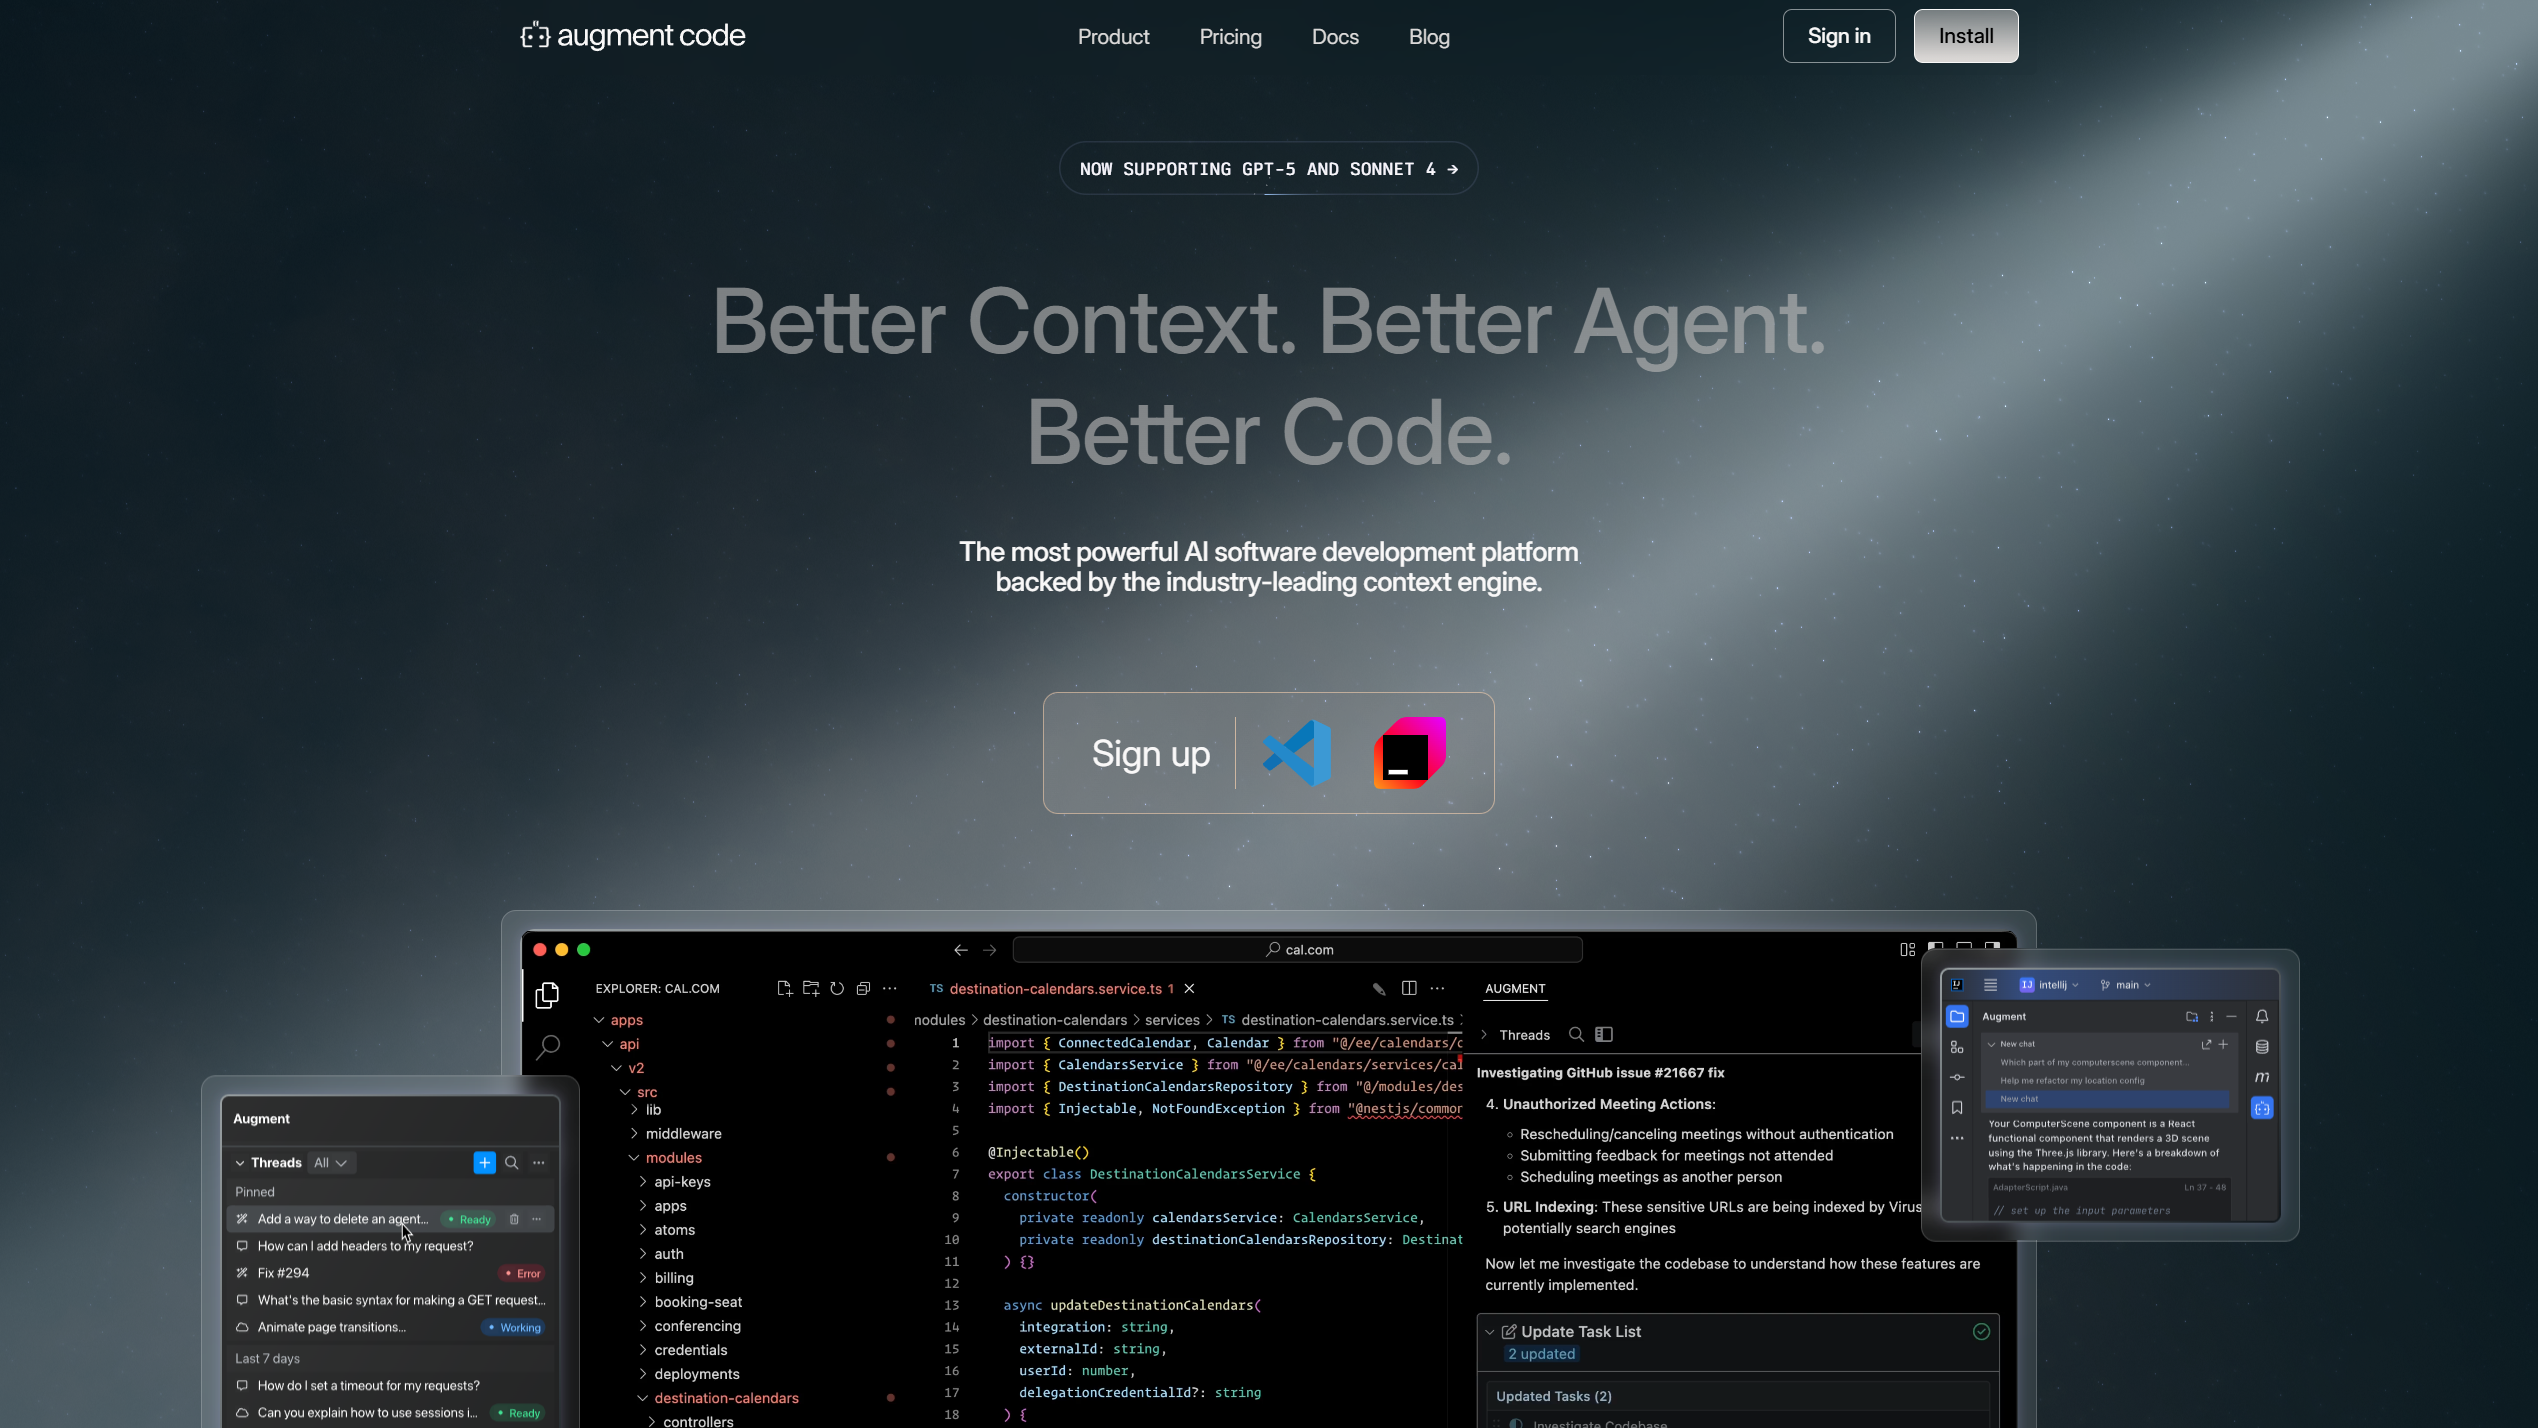Viewport: 2540px width, 1428px height.
Task: Open the Explorer files icon in activity bar
Action: (547, 995)
